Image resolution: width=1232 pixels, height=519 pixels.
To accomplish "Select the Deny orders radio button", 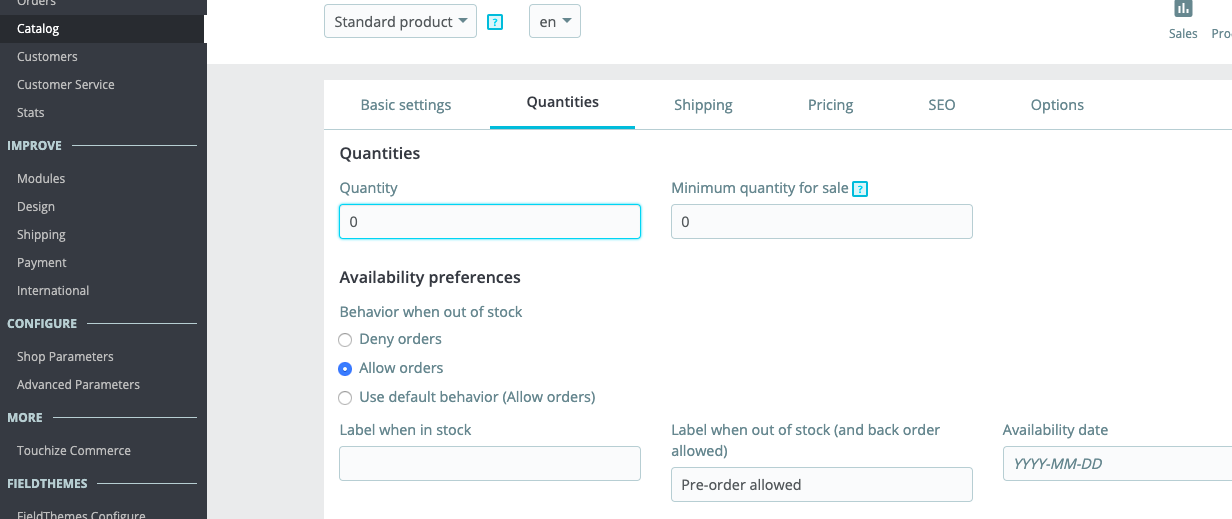I will (345, 340).
